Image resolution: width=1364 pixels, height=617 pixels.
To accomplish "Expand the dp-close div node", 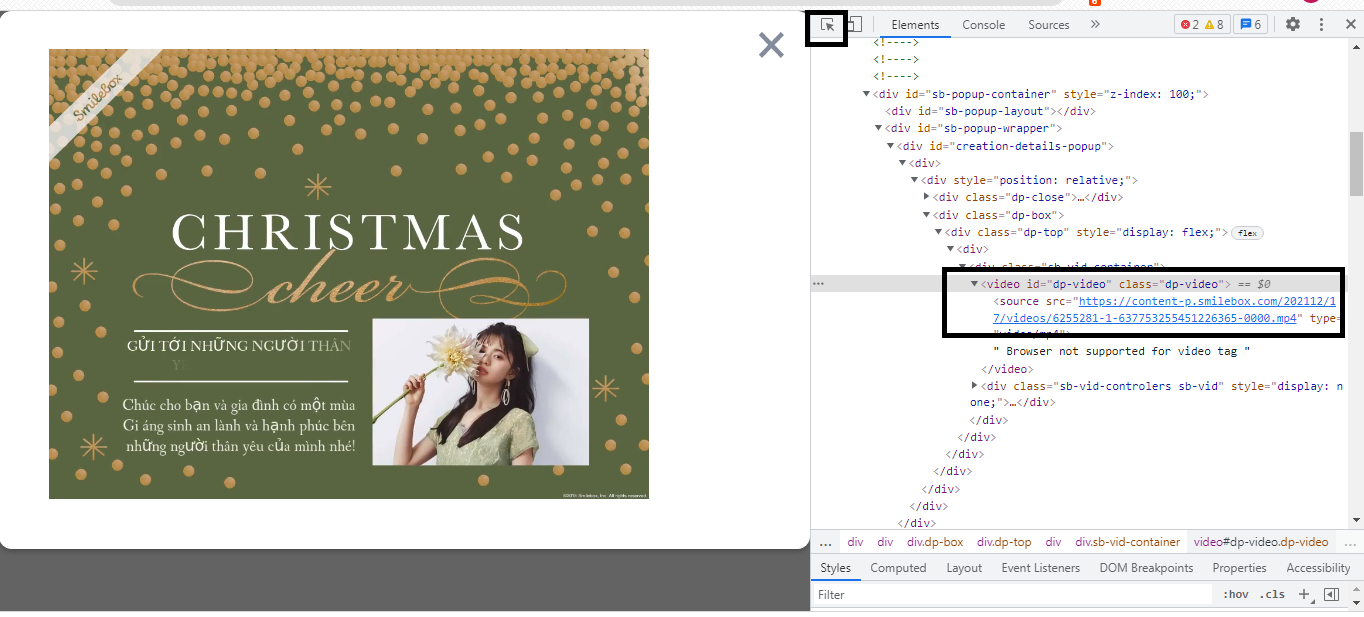I will coord(926,197).
